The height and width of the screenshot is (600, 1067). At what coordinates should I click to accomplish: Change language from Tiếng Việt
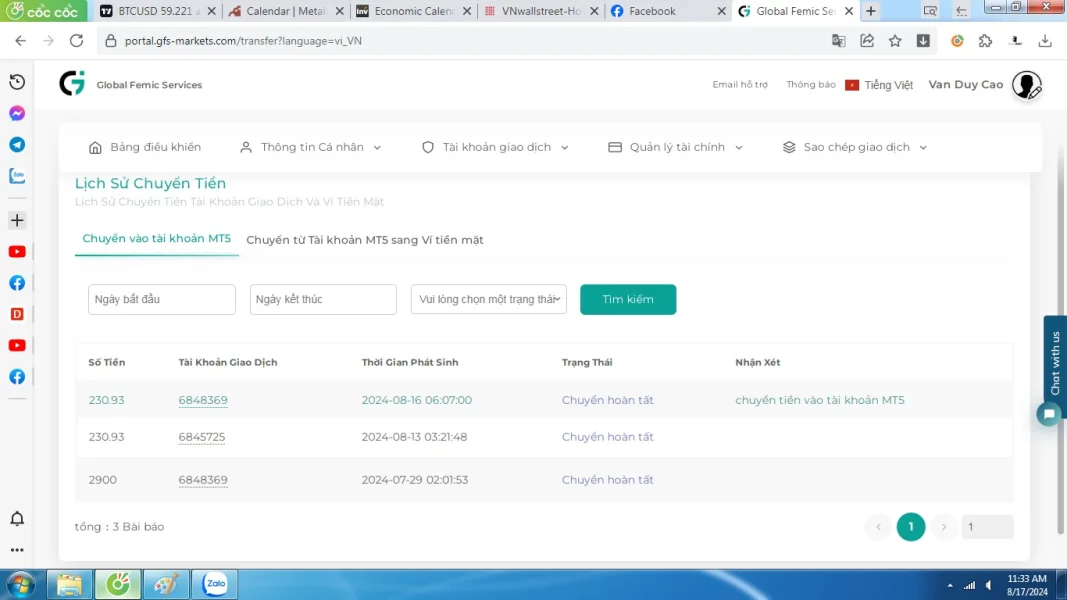(879, 85)
